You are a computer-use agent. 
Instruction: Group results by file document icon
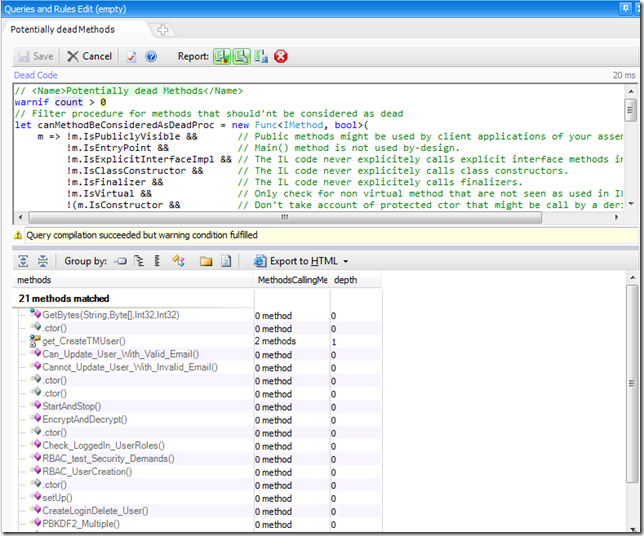click(x=226, y=261)
